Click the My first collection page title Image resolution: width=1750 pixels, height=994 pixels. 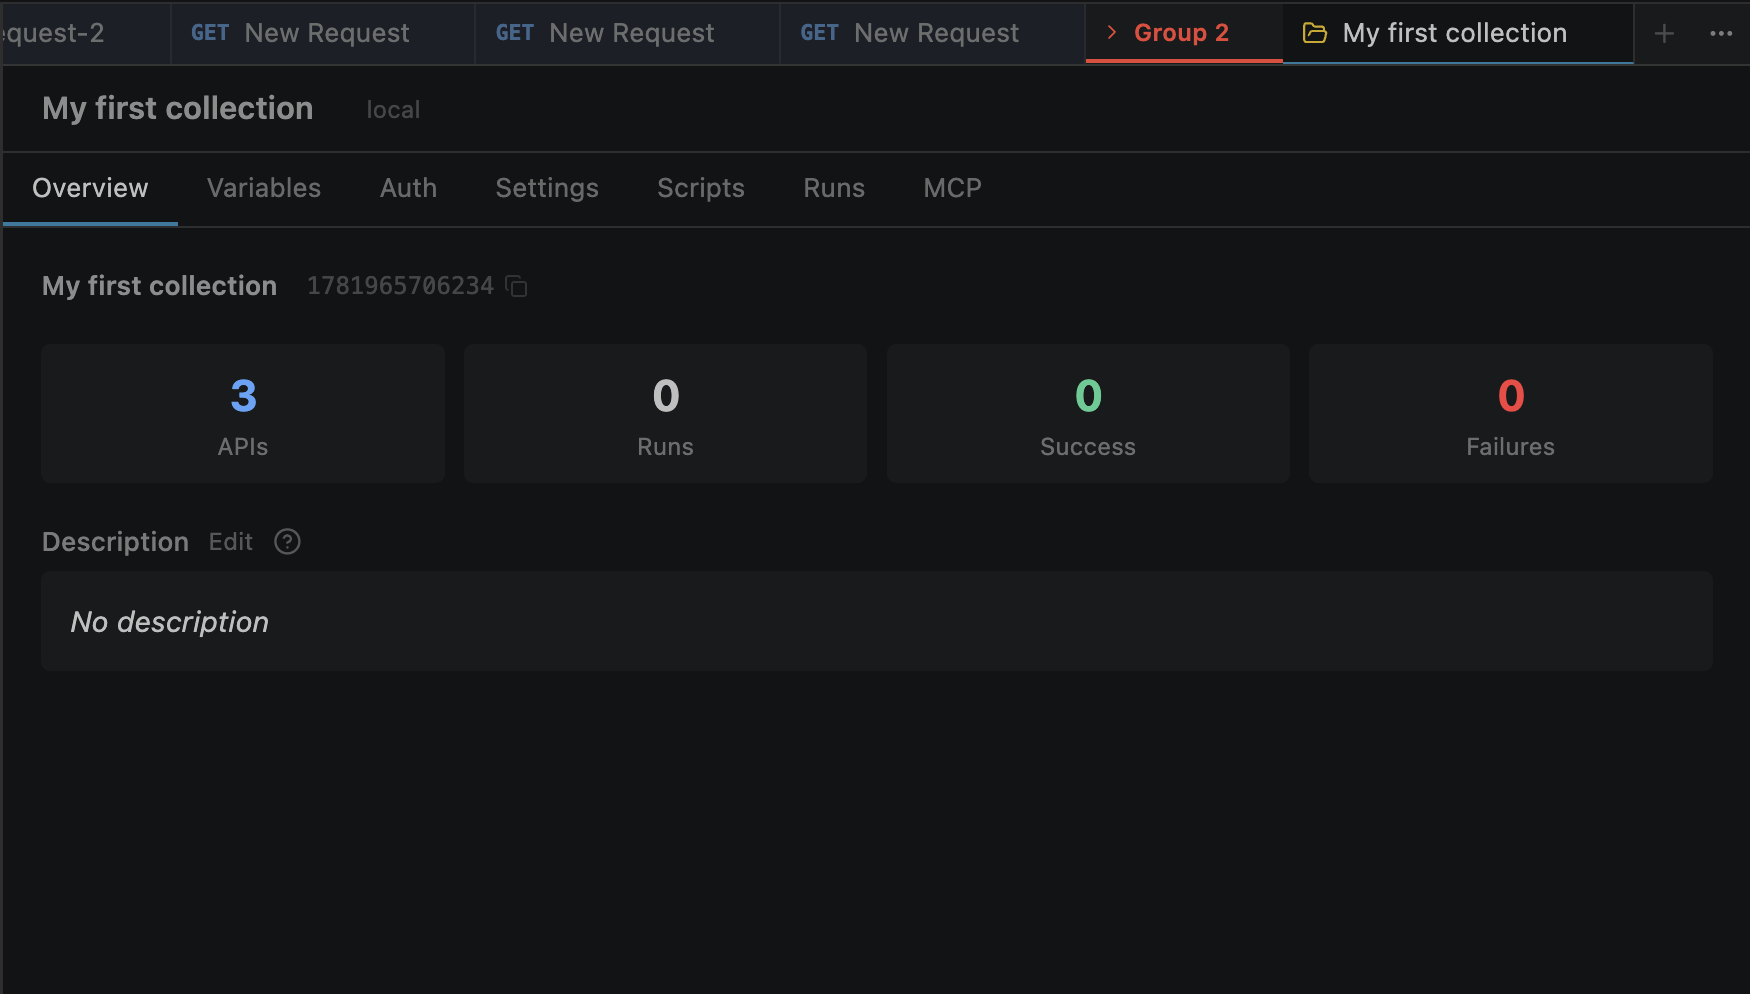178,108
